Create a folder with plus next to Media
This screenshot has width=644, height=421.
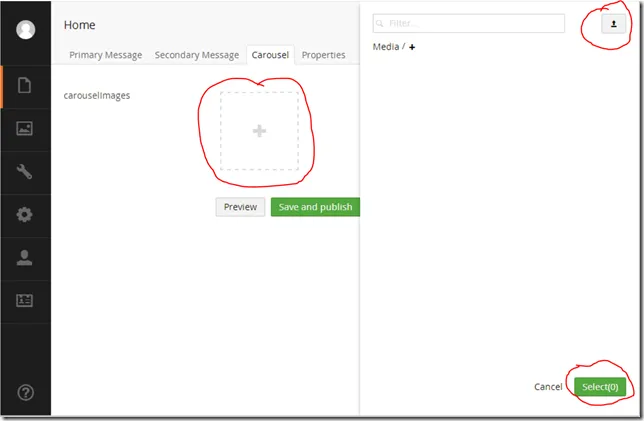click(412, 47)
